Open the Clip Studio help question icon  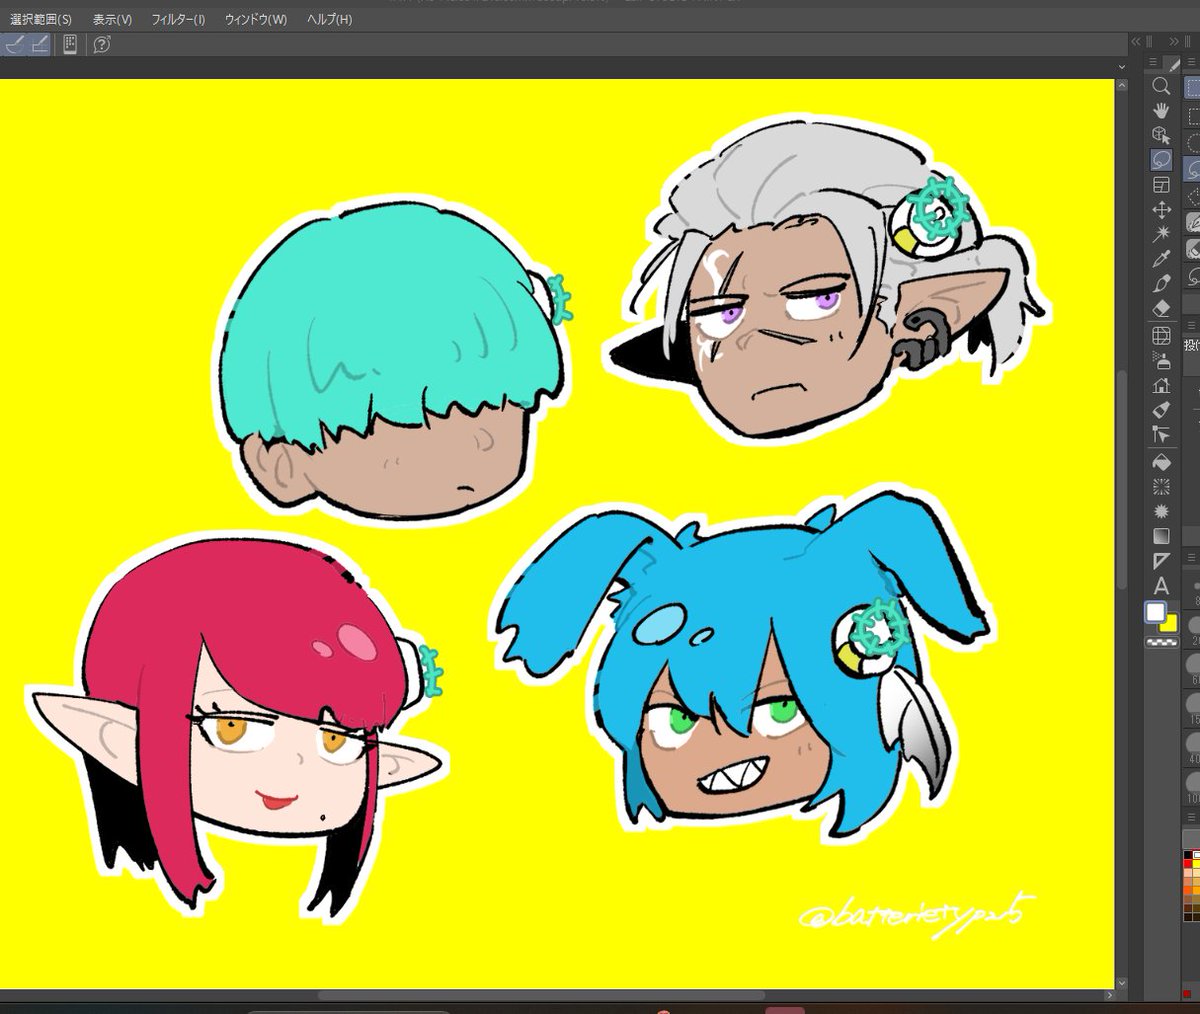click(101, 44)
